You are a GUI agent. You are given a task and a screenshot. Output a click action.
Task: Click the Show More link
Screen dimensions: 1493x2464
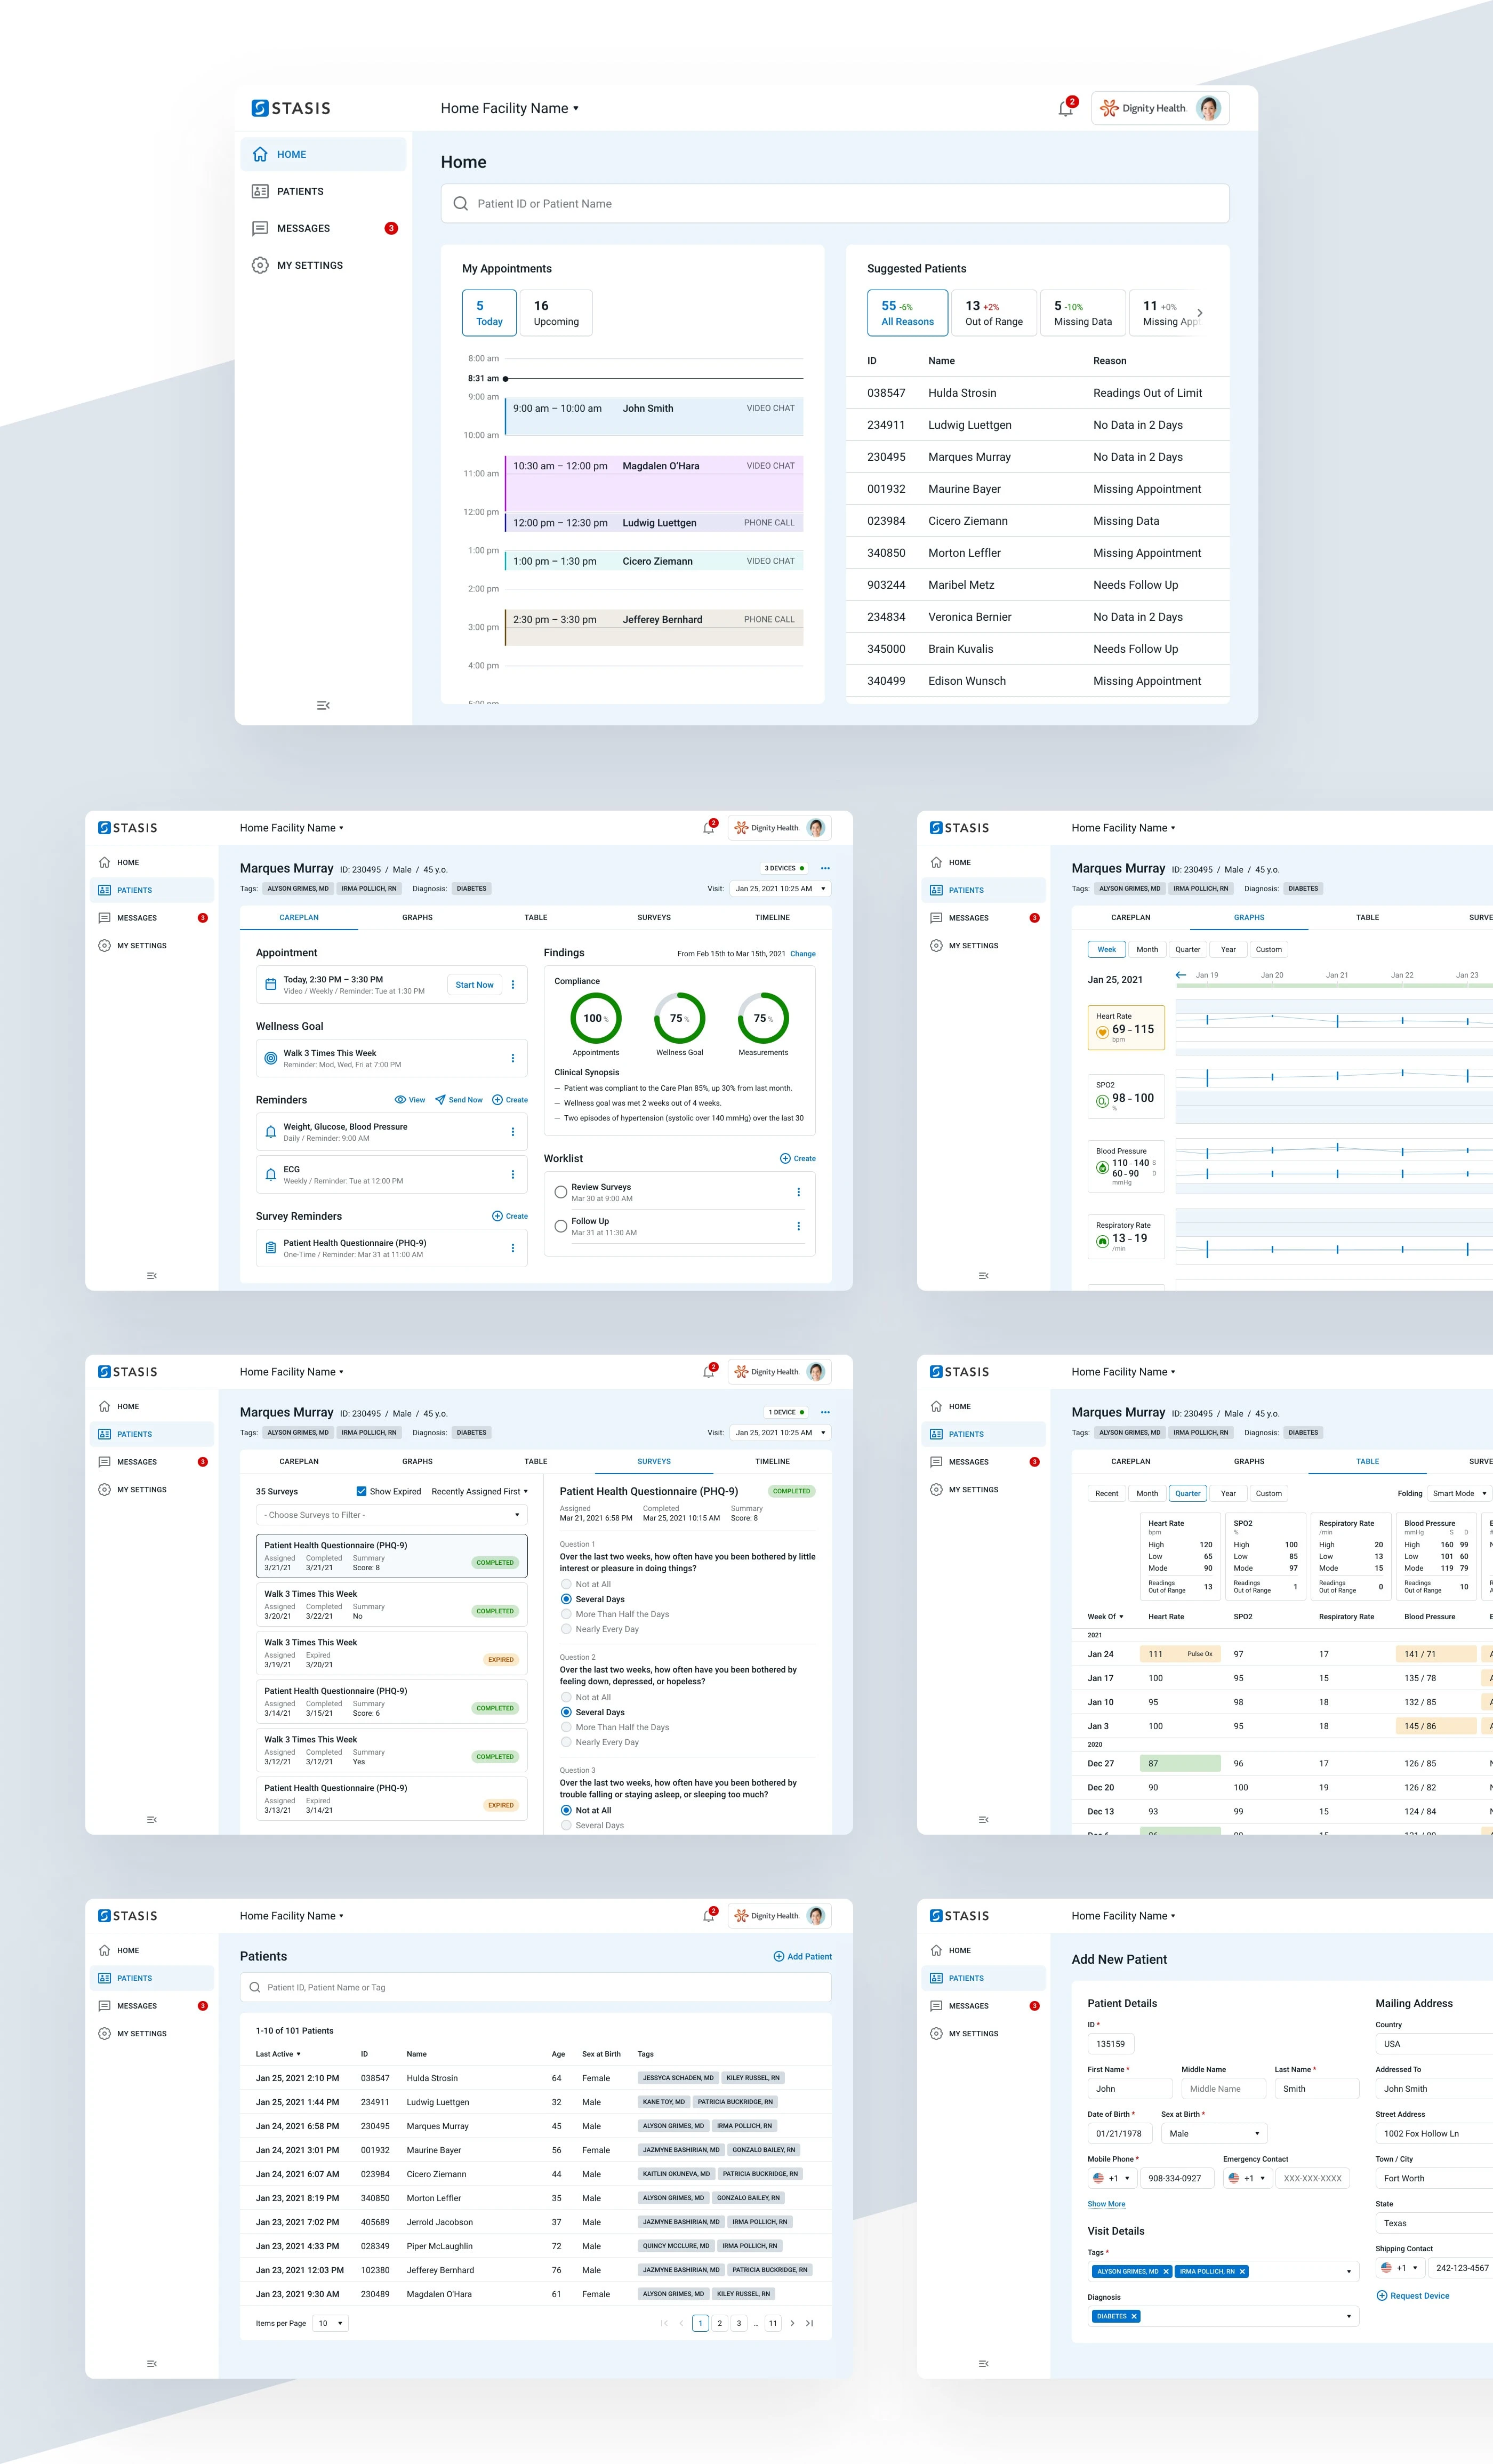click(1106, 2204)
